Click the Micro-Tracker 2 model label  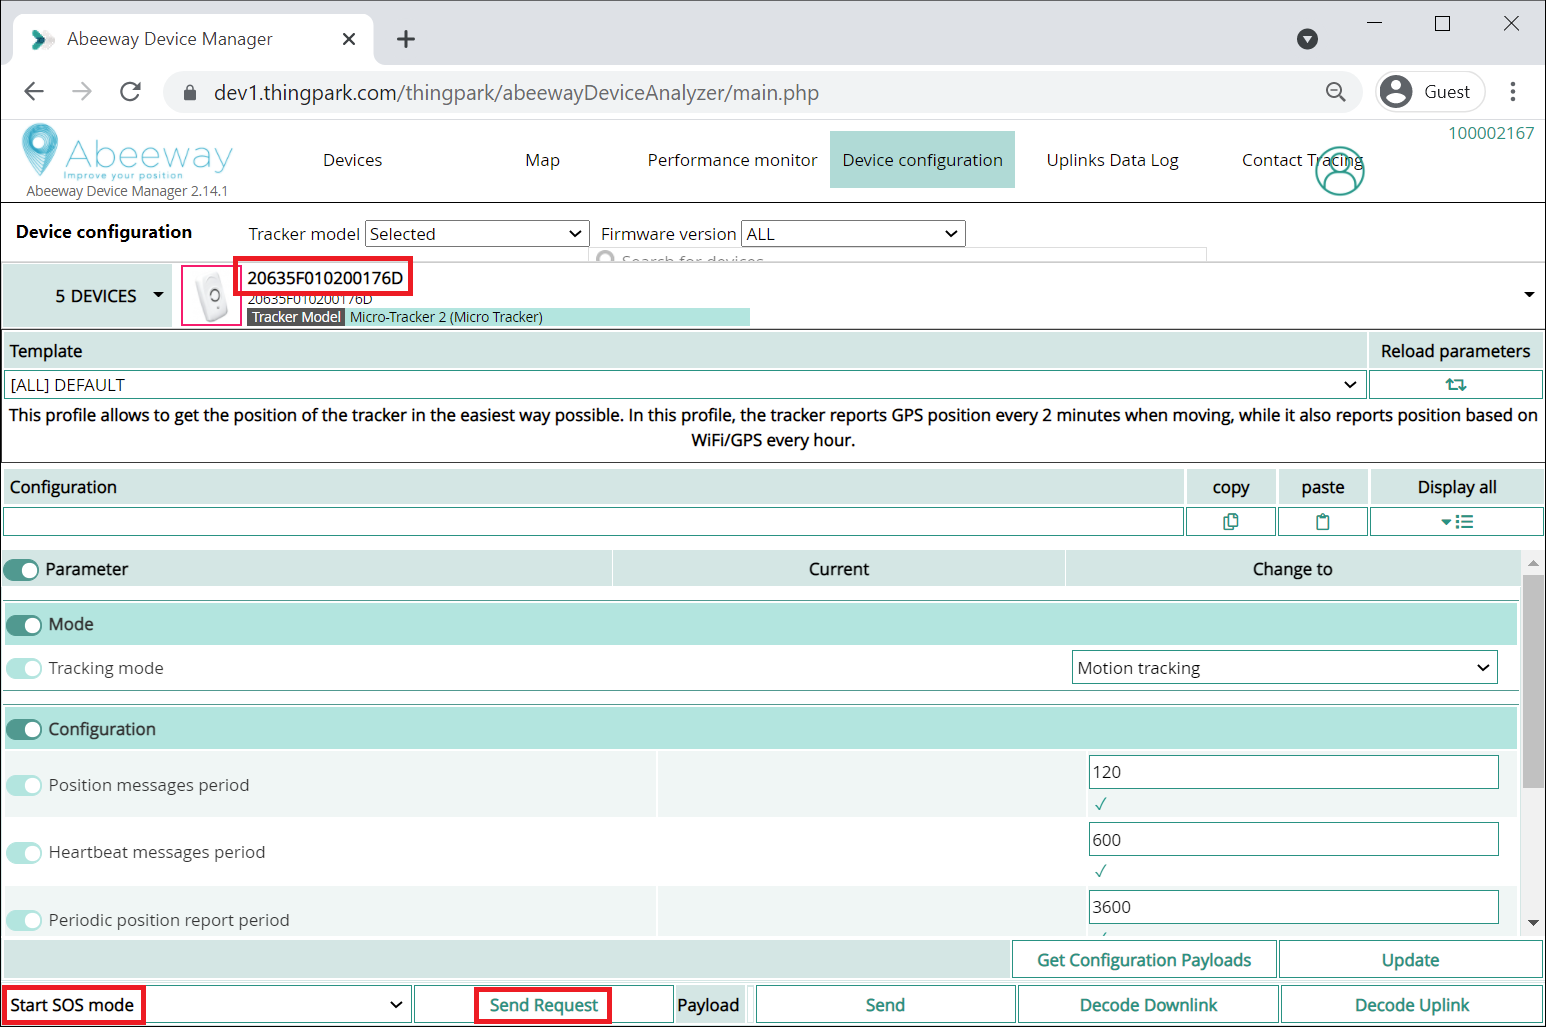446,317
